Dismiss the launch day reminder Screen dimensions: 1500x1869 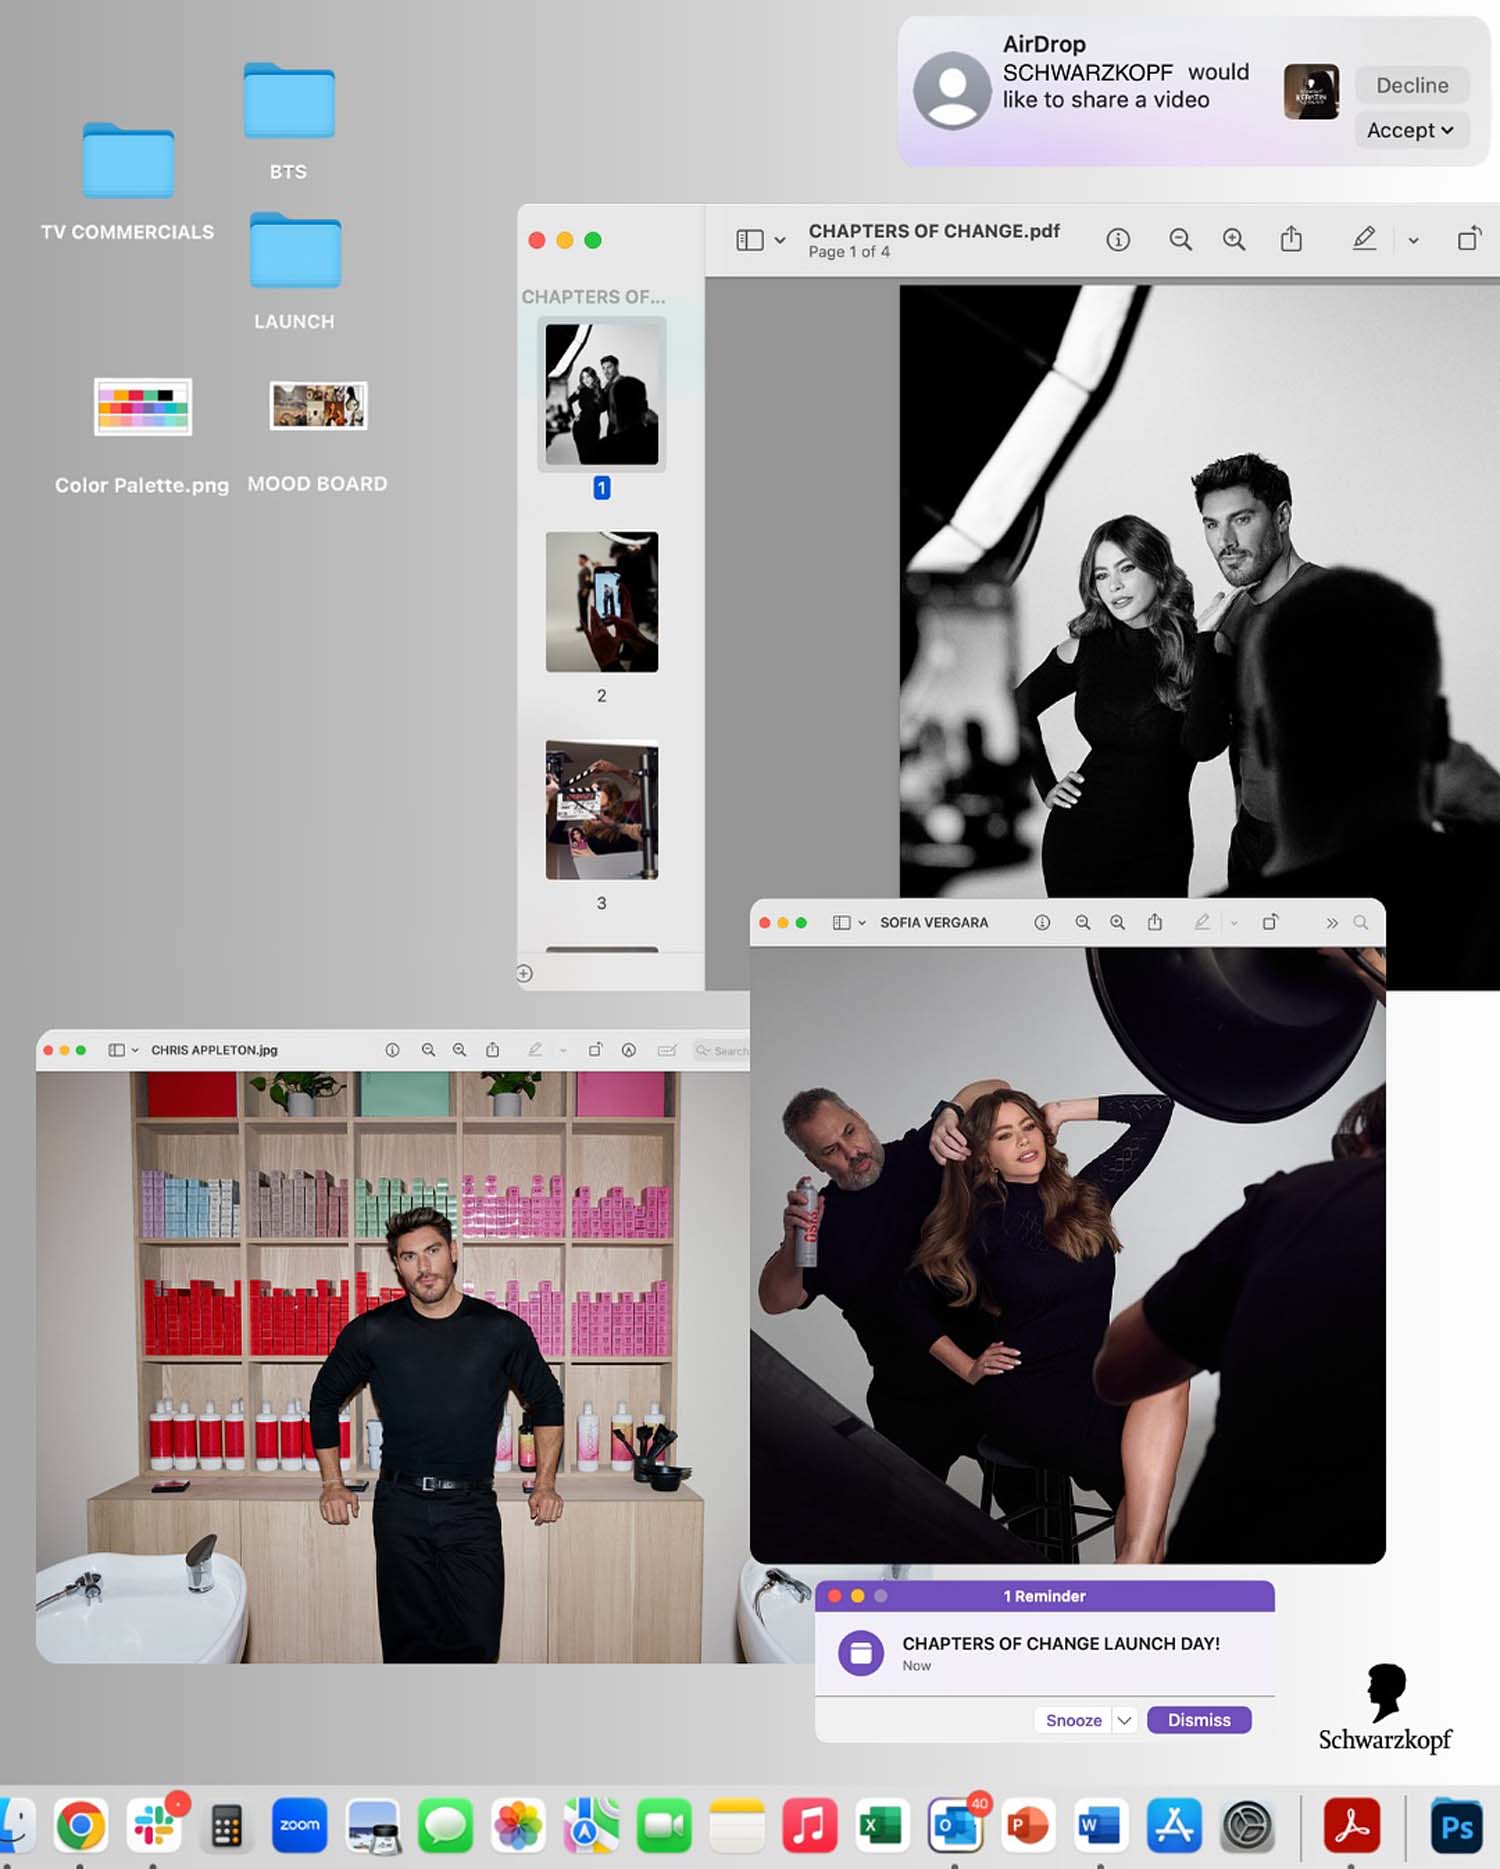[1199, 1720]
